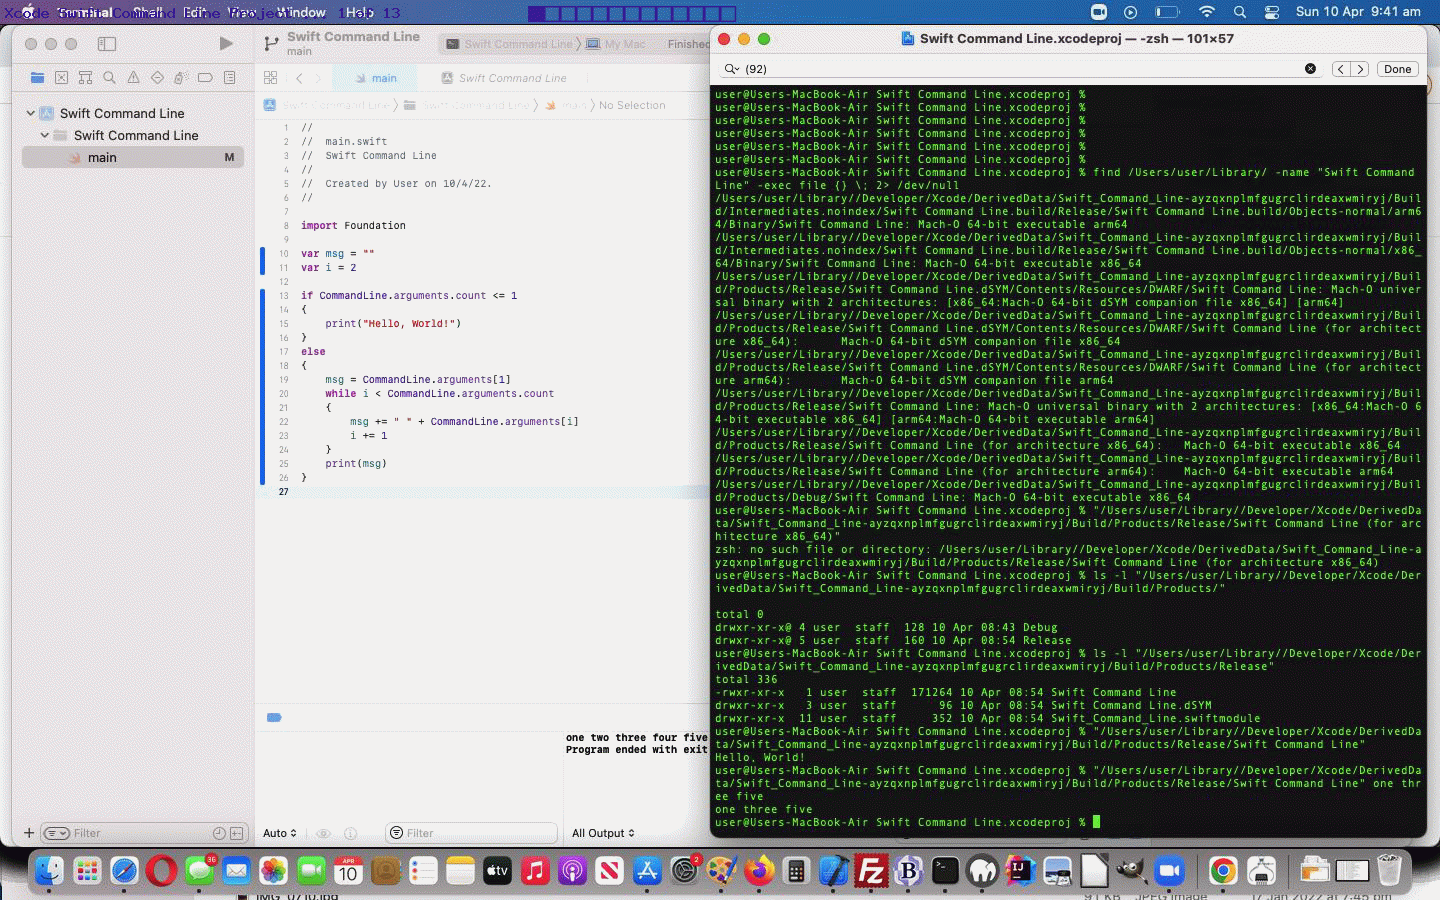The width and height of the screenshot is (1440, 900).
Task: Open Finder from the Dock
Action: 50,871
